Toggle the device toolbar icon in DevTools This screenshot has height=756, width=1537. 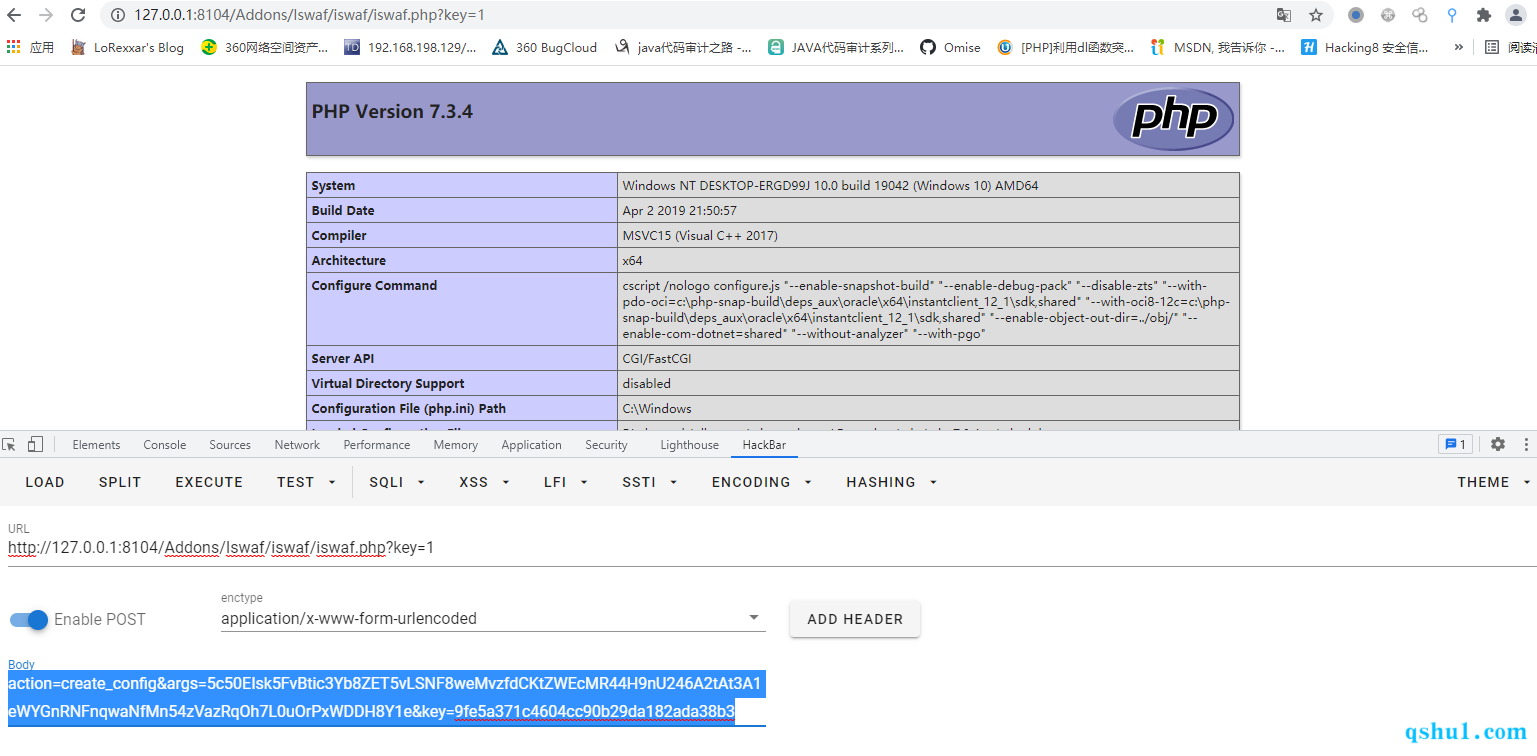[x=36, y=445]
